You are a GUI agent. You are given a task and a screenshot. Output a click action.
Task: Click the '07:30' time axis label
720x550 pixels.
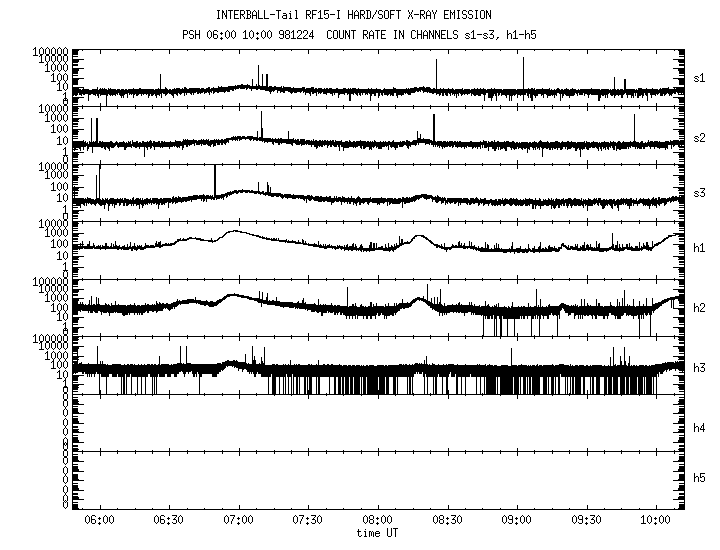click(x=308, y=520)
